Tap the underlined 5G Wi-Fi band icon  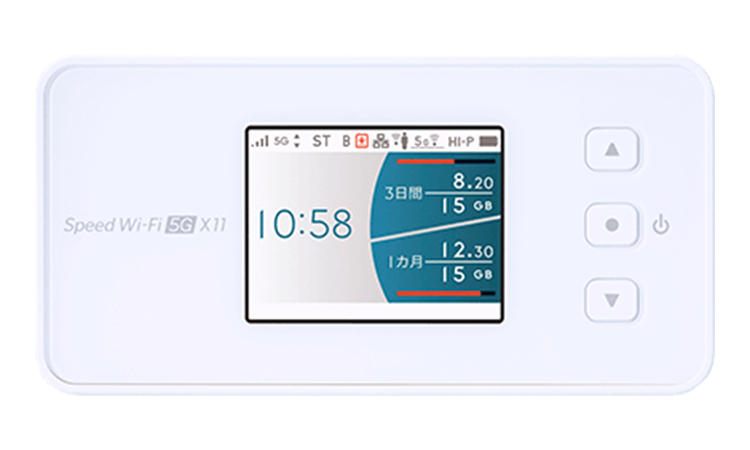pos(427,141)
